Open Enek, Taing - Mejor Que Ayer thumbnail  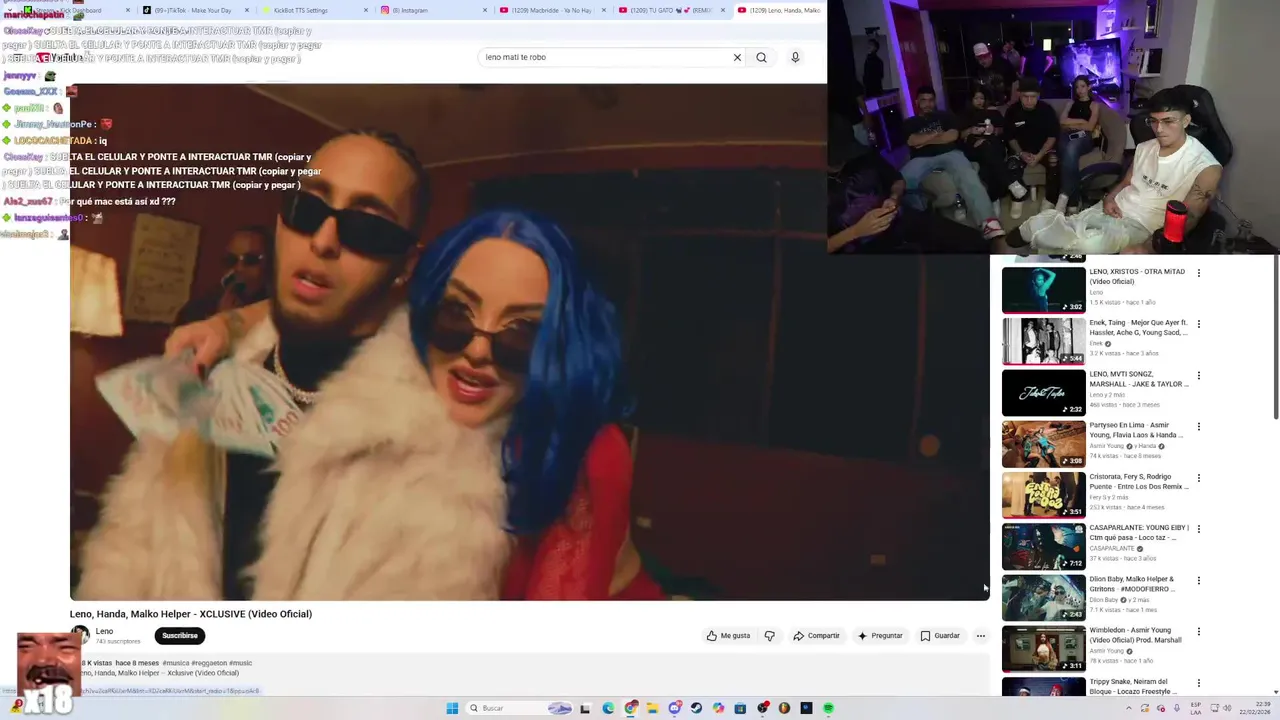(x=1043, y=341)
